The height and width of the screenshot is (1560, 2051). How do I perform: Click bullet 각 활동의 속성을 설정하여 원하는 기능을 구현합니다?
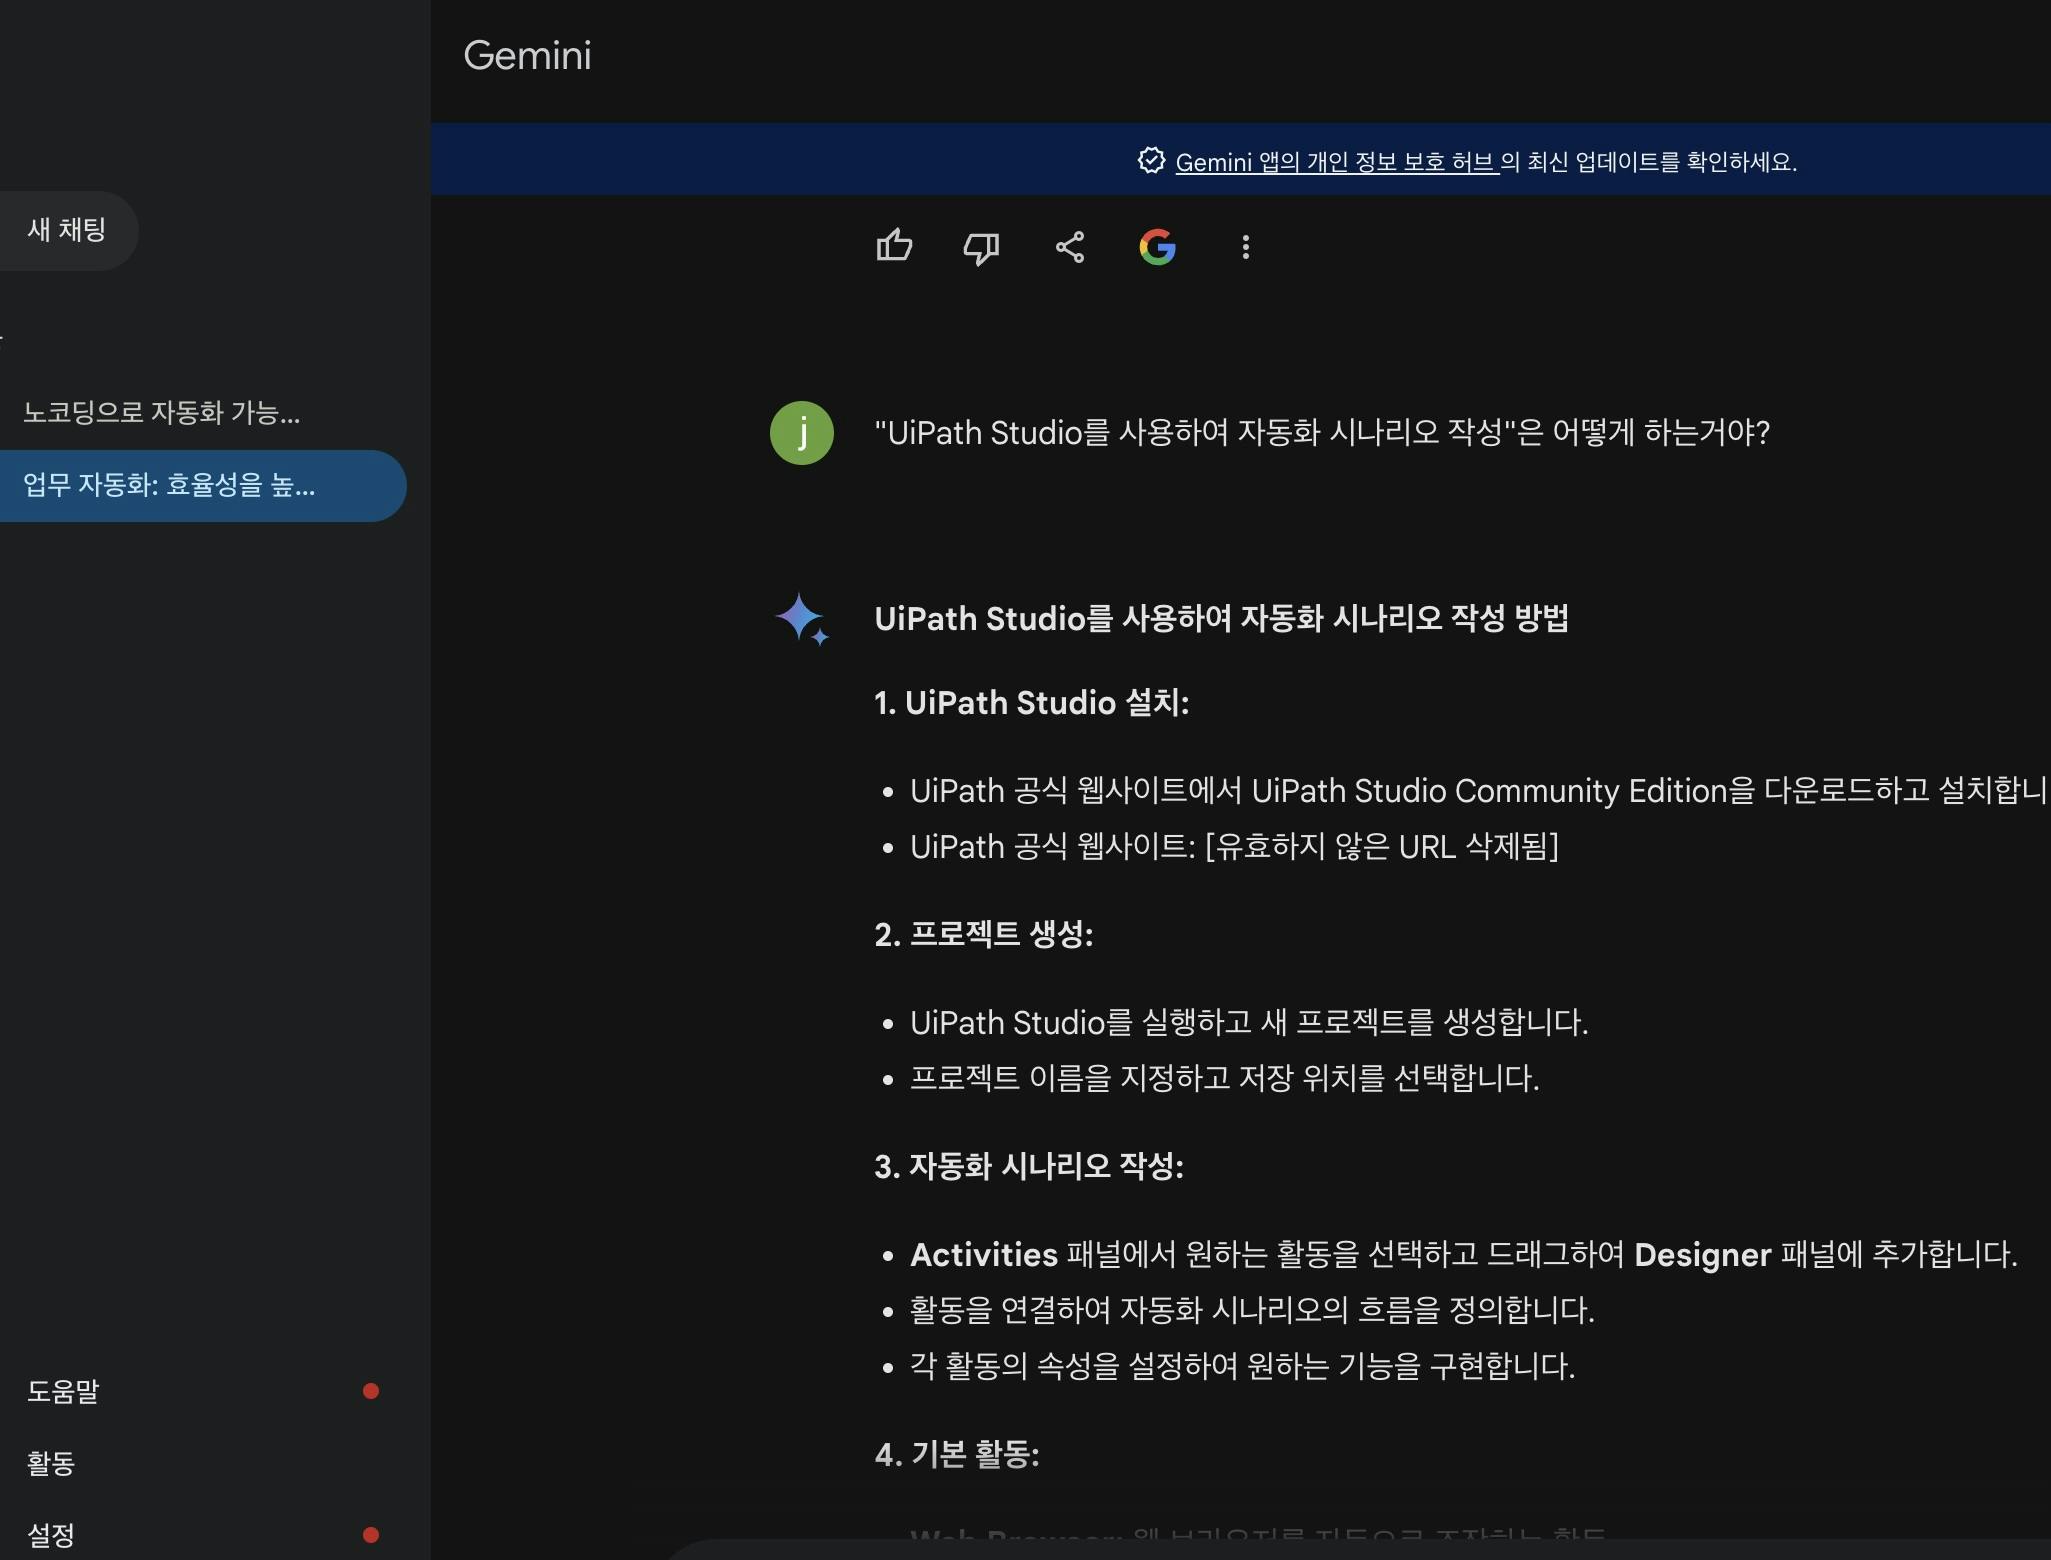pyautogui.click(x=1242, y=1366)
